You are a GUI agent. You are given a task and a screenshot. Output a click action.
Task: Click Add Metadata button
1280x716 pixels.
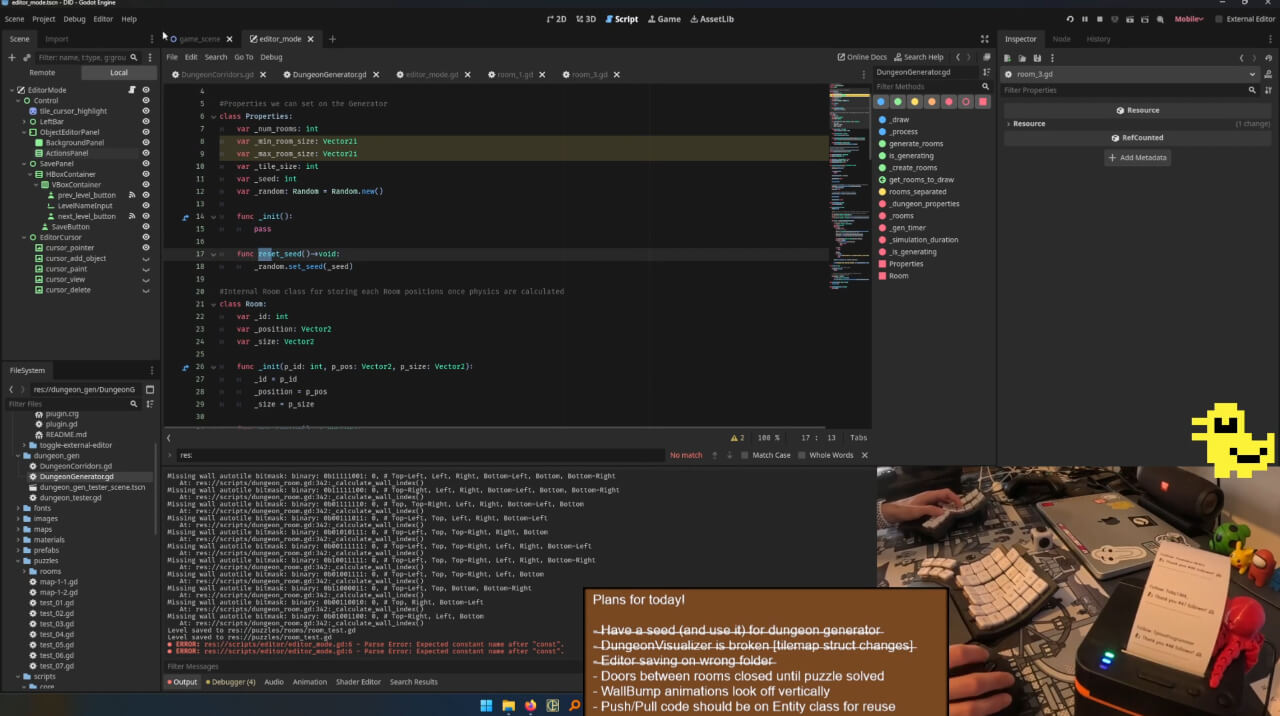click(1139, 158)
